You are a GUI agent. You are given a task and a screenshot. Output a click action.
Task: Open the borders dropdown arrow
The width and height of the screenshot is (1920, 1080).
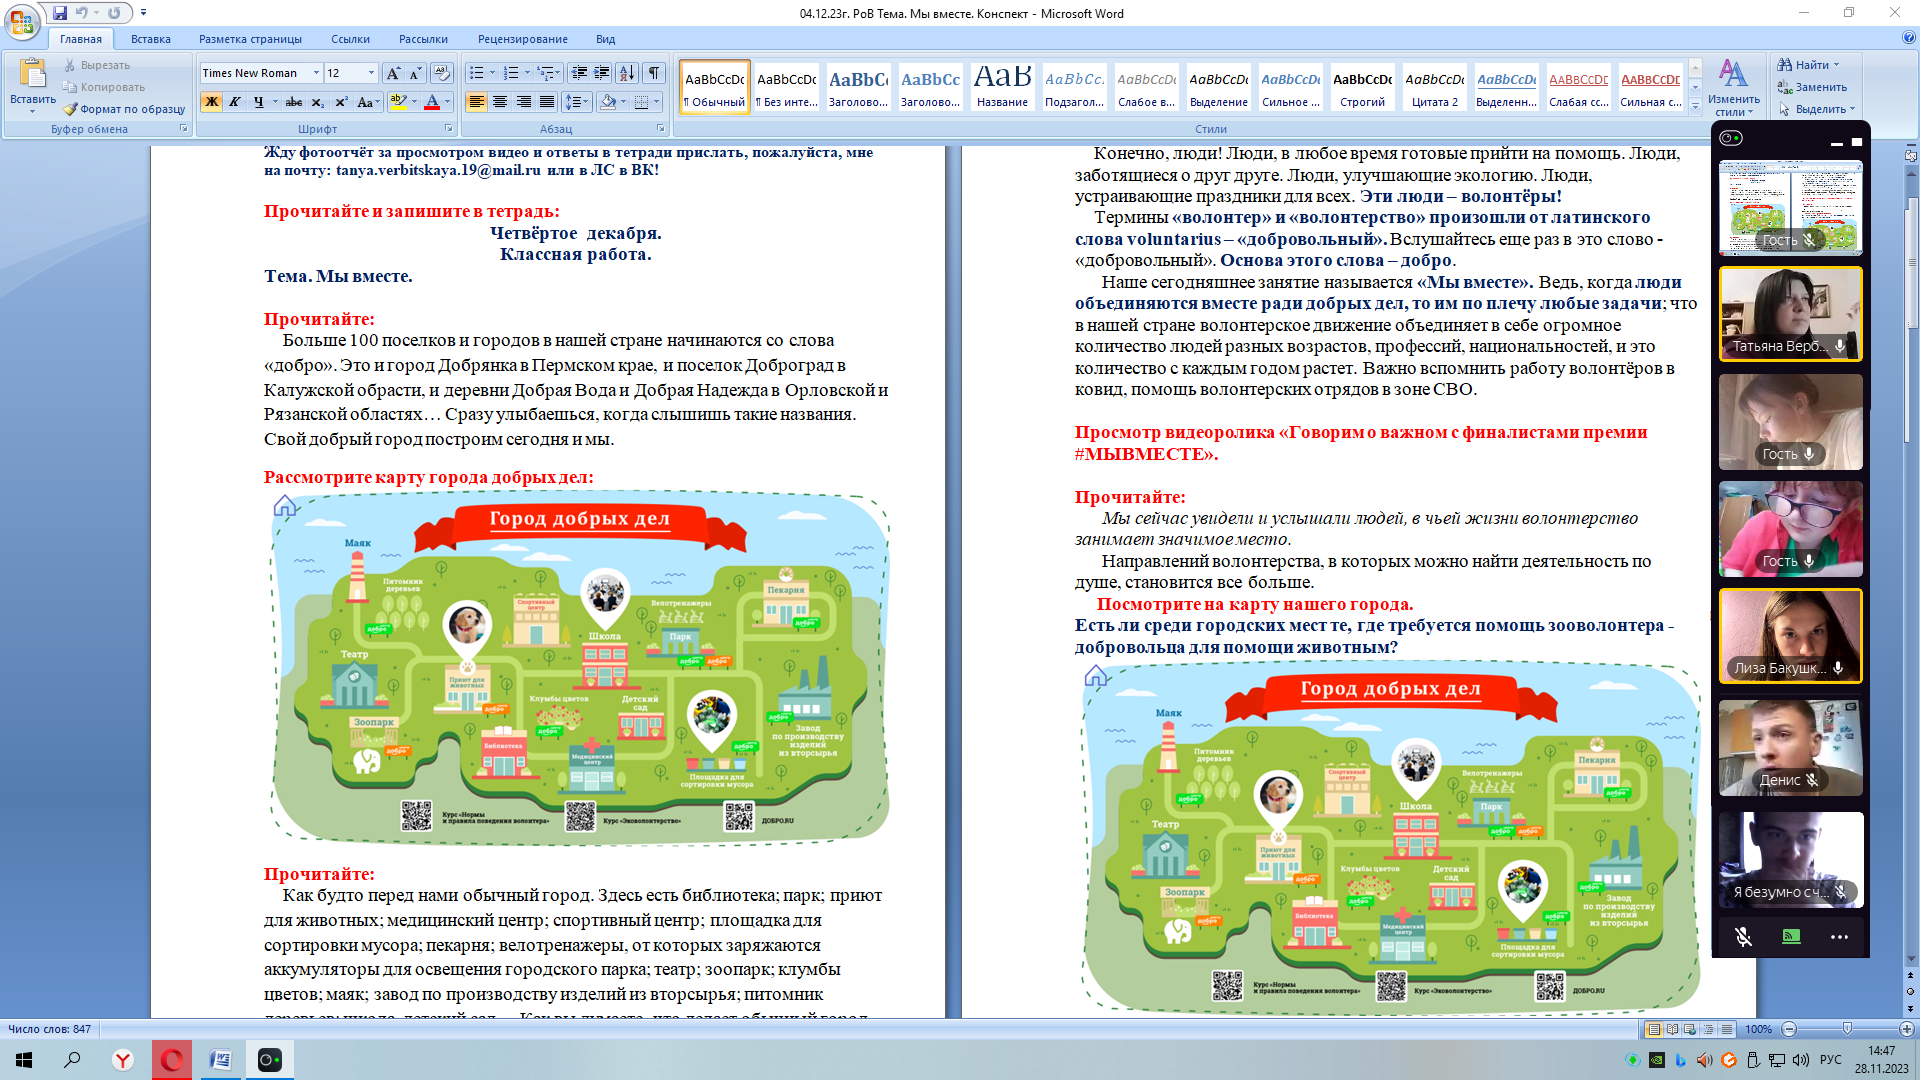[657, 102]
